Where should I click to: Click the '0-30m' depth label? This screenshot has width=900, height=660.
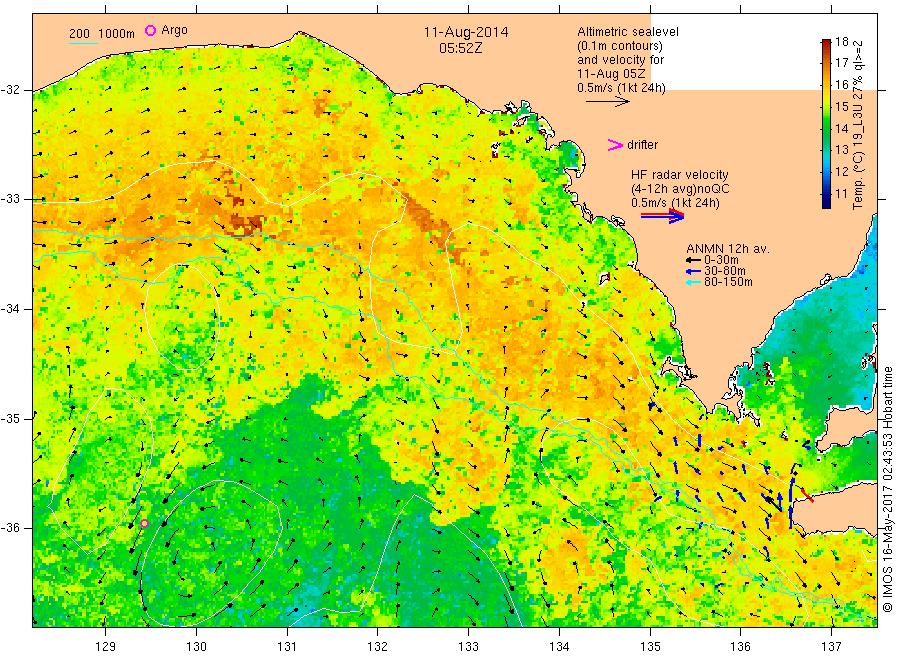pyautogui.click(x=721, y=260)
